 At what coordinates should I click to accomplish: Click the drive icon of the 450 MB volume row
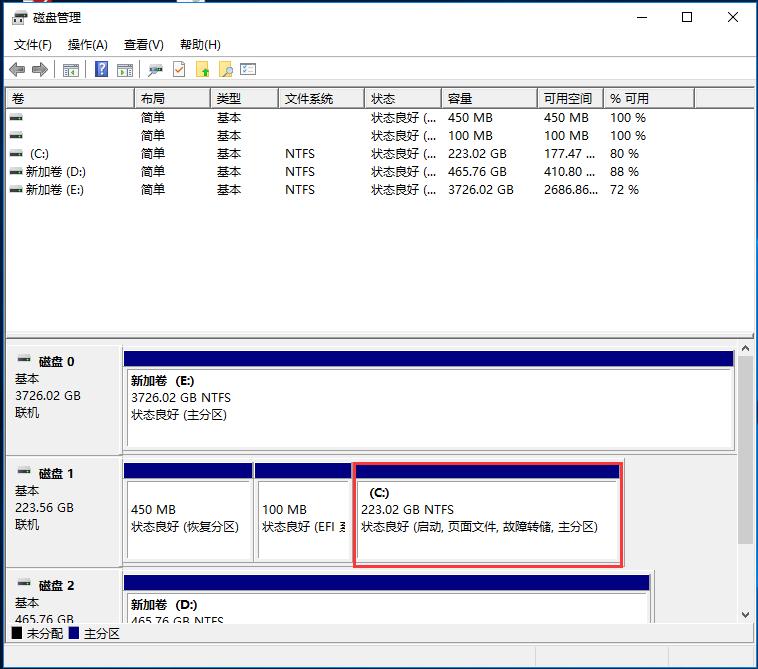[x=16, y=117]
